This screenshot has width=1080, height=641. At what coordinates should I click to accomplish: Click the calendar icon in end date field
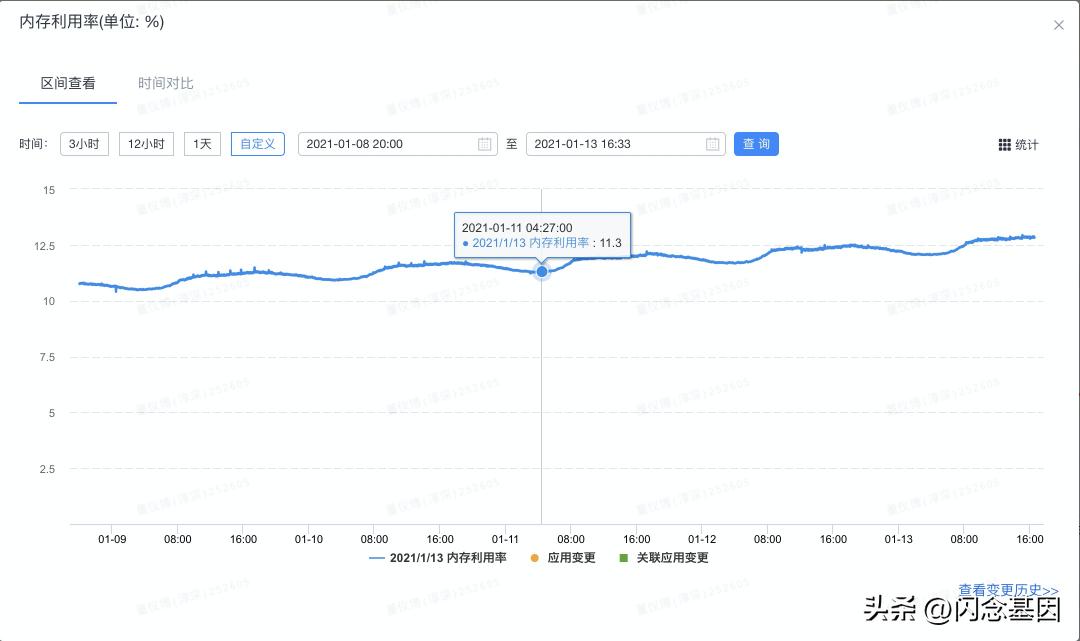(x=712, y=144)
